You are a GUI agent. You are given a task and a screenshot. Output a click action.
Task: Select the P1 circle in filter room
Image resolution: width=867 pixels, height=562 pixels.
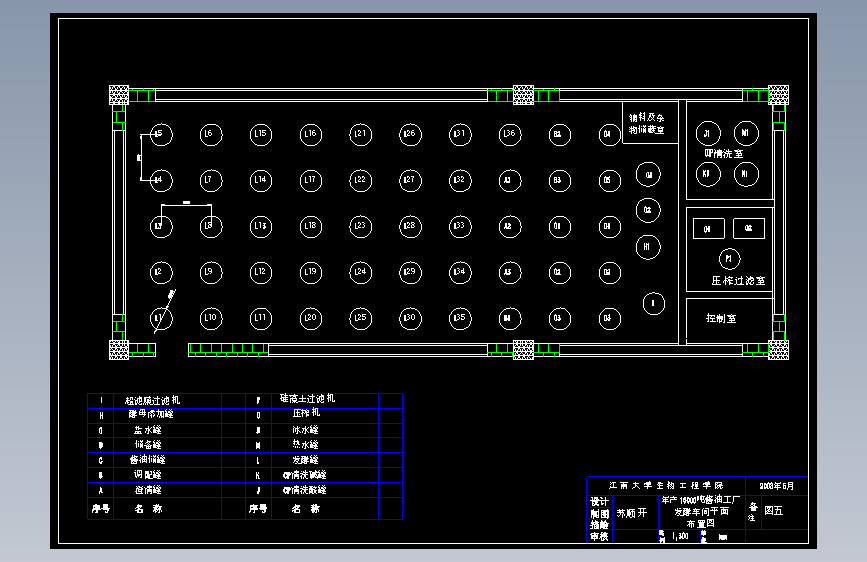pos(729,259)
